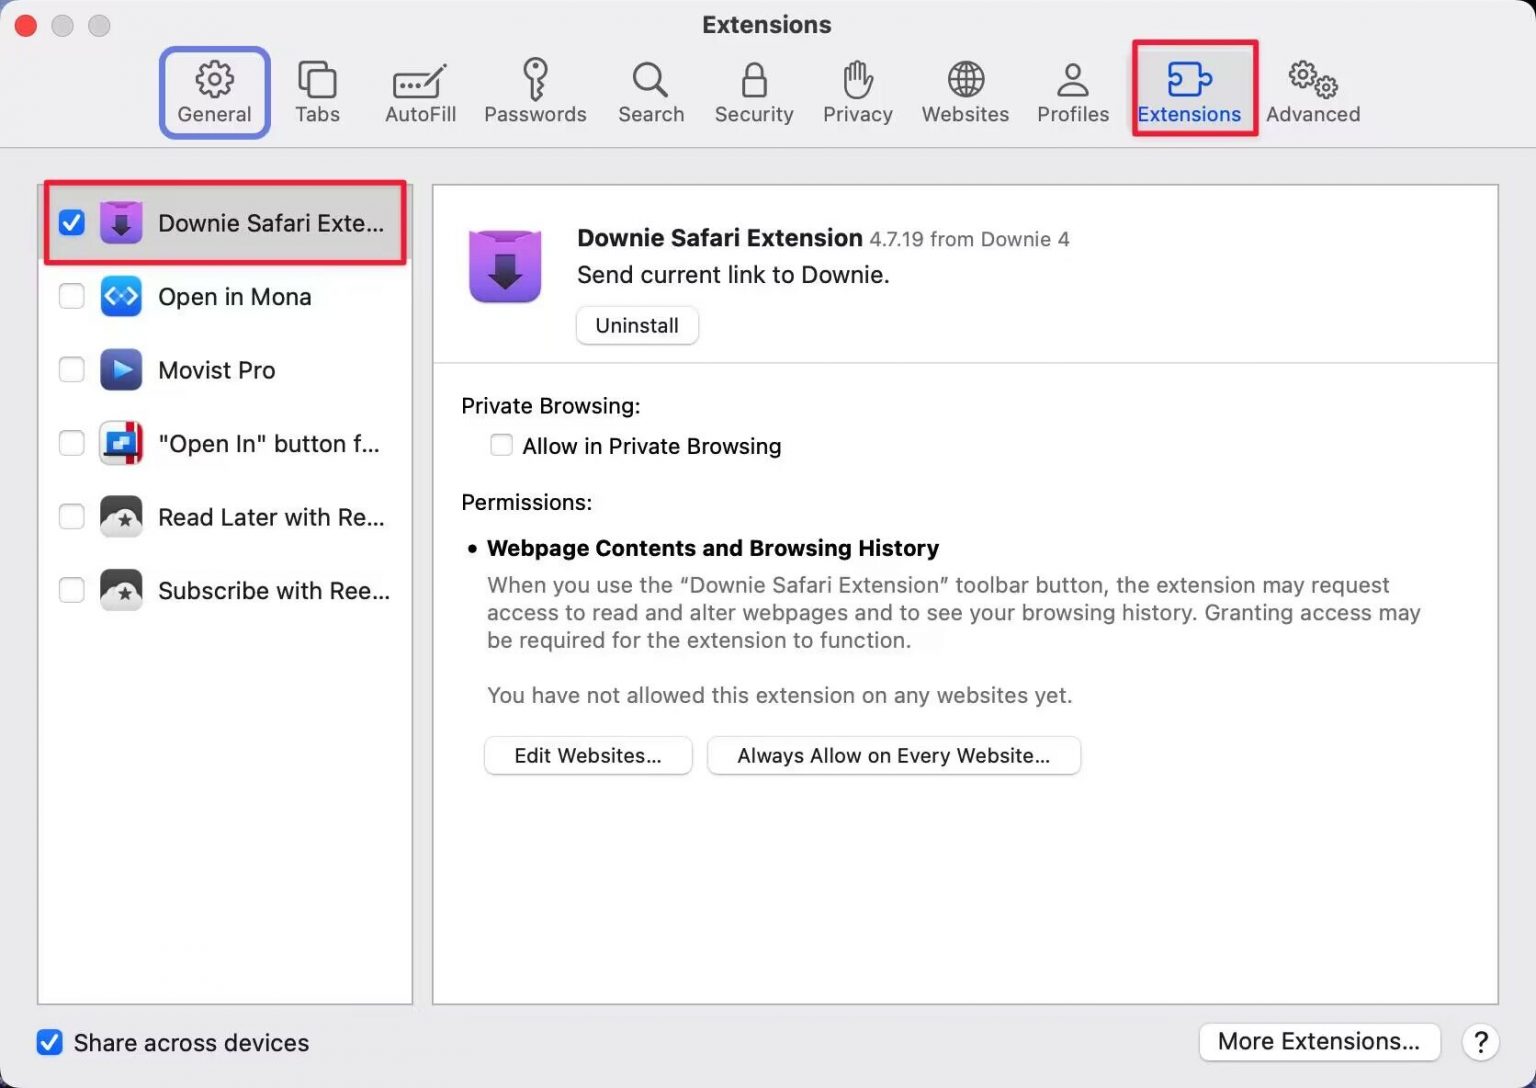1536x1088 pixels.
Task: Switch to the General tab
Action: (x=214, y=91)
